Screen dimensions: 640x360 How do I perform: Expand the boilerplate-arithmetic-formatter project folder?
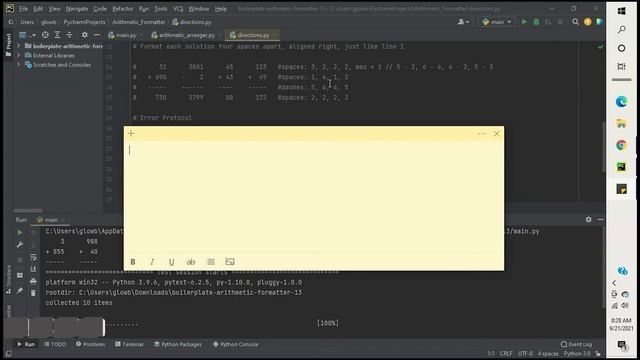click(x=18, y=46)
